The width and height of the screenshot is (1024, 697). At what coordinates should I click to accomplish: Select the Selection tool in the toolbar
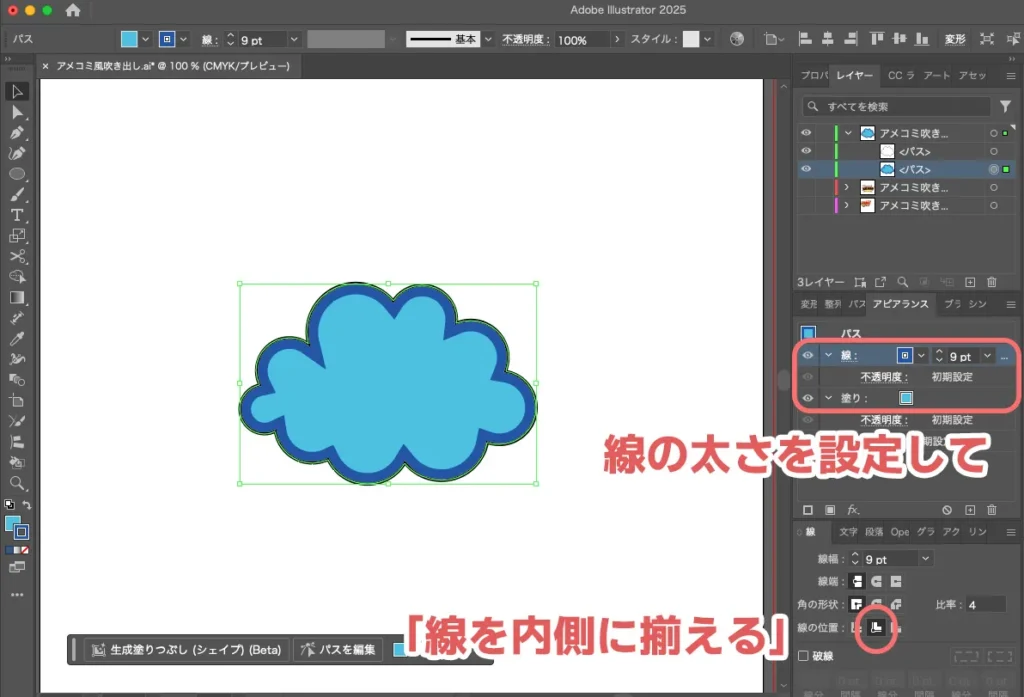(17, 92)
